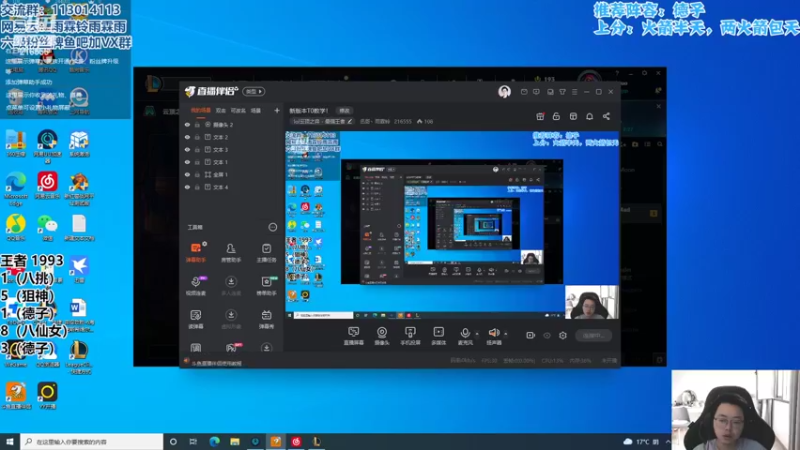This screenshot has height=450, width=800.
Task: Open the 主播任务 tool
Action: (x=266, y=253)
